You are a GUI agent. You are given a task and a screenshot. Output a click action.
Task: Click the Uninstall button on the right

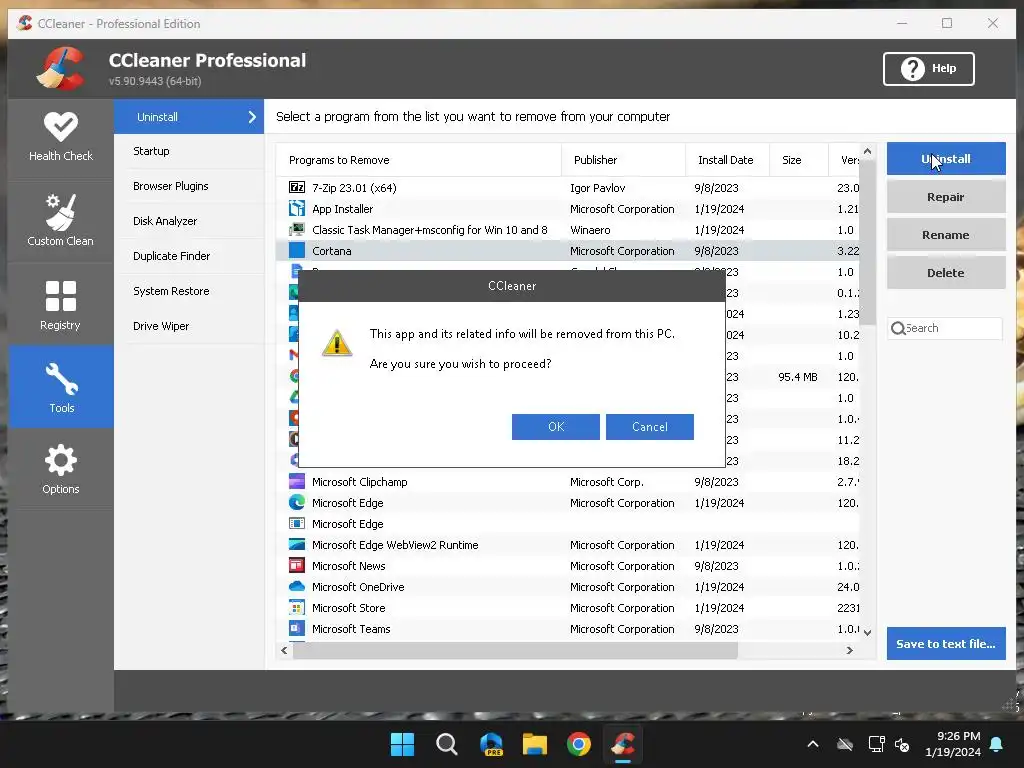[x=946, y=159]
